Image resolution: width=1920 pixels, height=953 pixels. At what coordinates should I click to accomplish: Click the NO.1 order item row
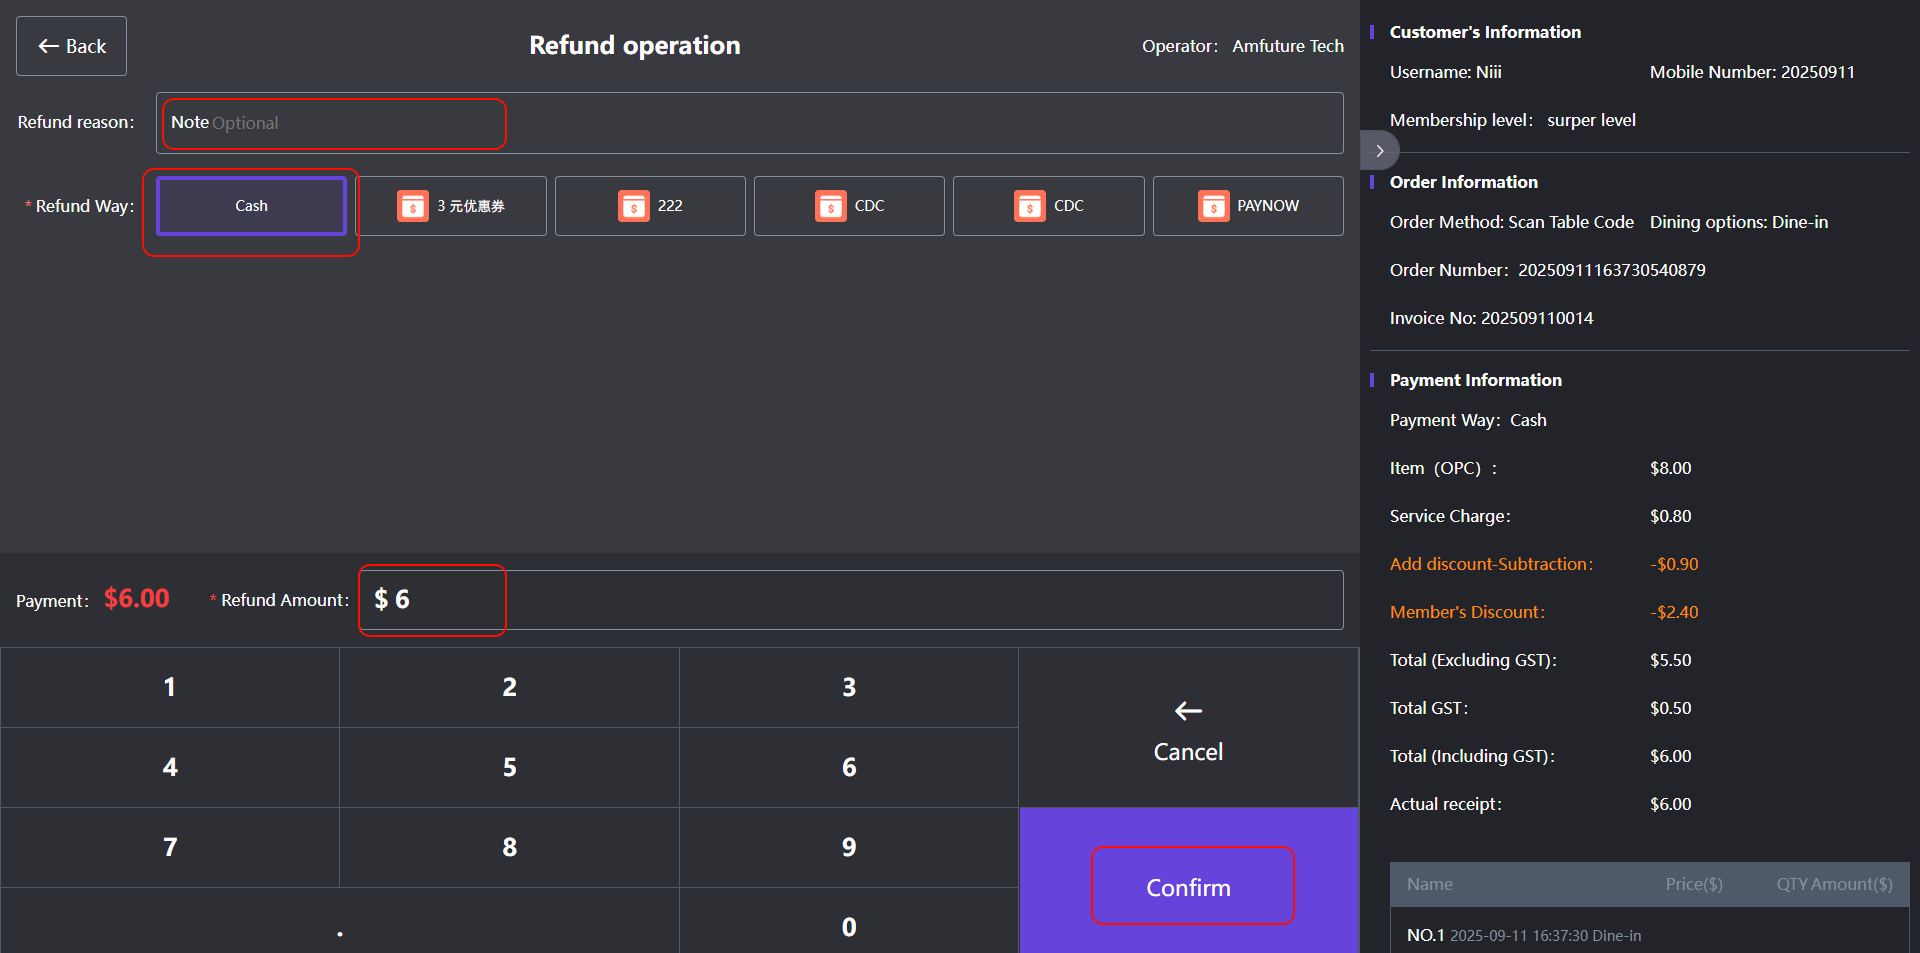tap(1648, 935)
